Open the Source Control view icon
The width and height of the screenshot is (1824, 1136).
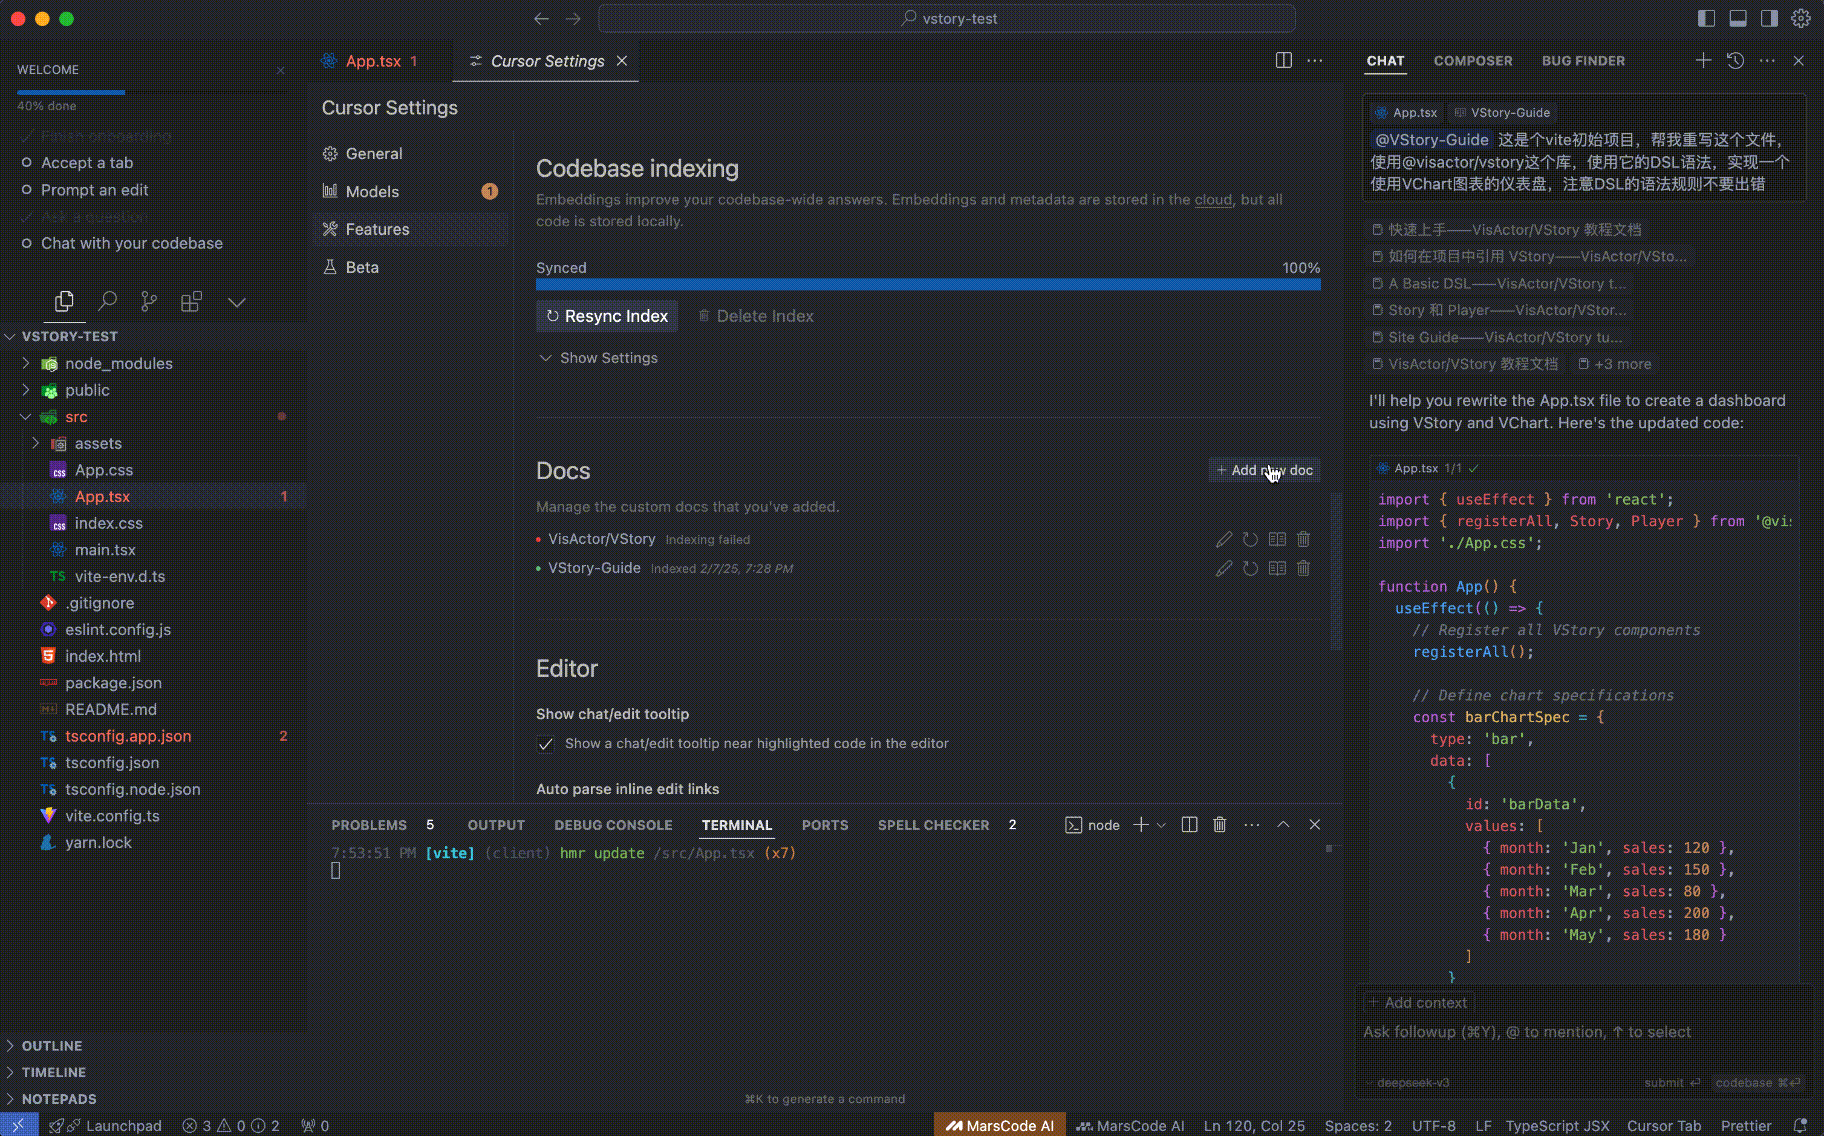click(149, 301)
